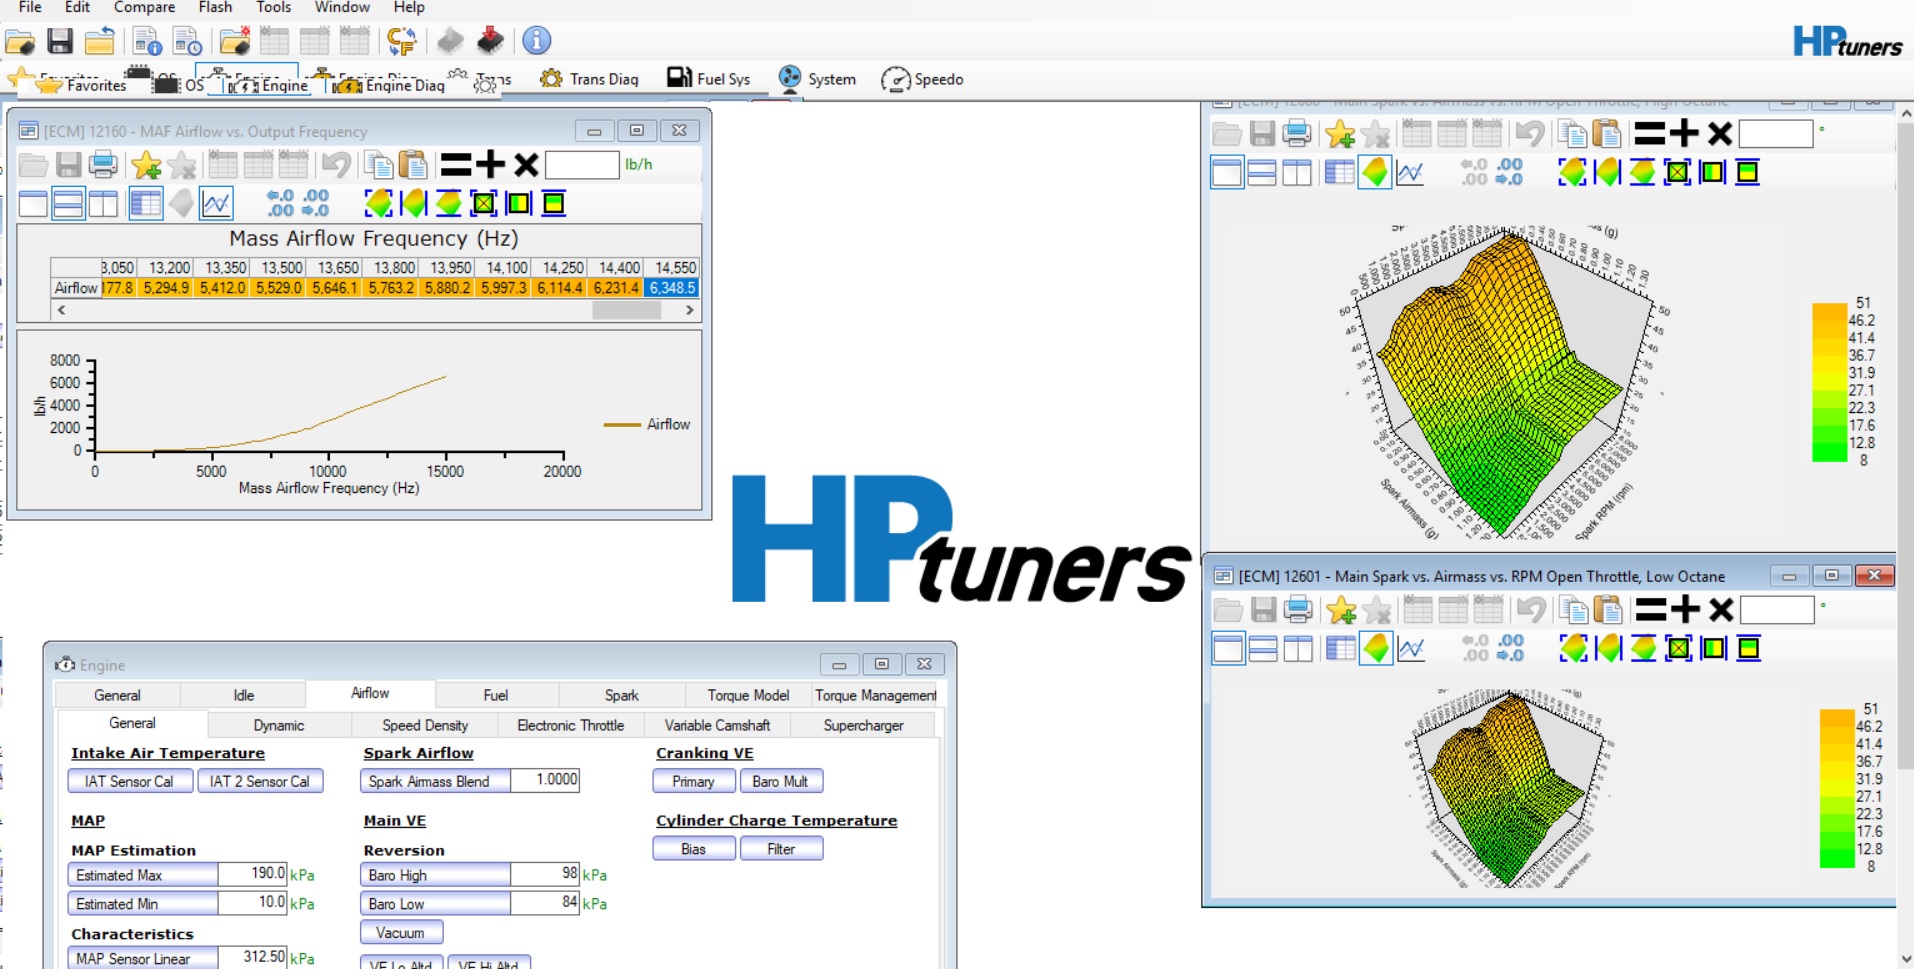Open the blue Info icon in main toolbar
The width and height of the screenshot is (1920, 978).
[536, 41]
